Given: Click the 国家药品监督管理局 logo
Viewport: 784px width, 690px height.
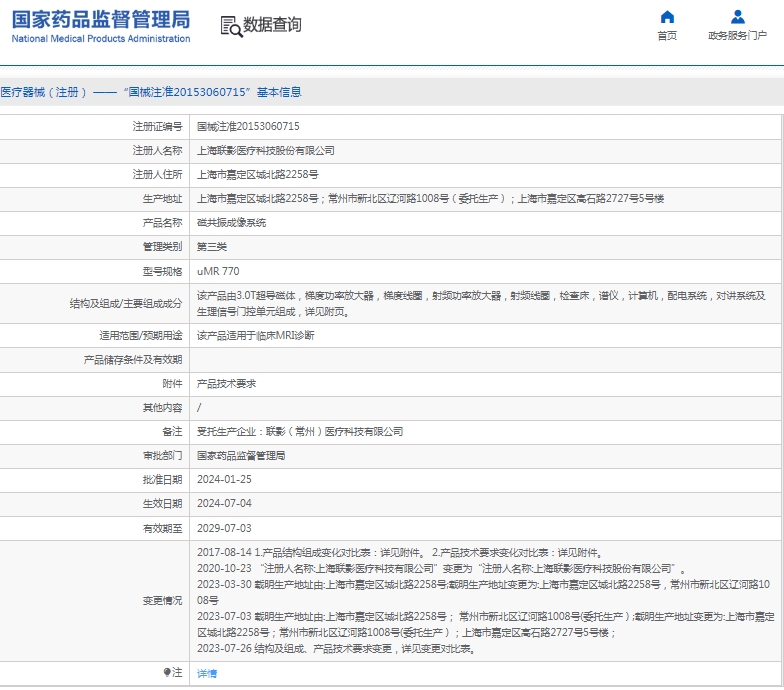Looking at the screenshot, I should click(x=101, y=20).
